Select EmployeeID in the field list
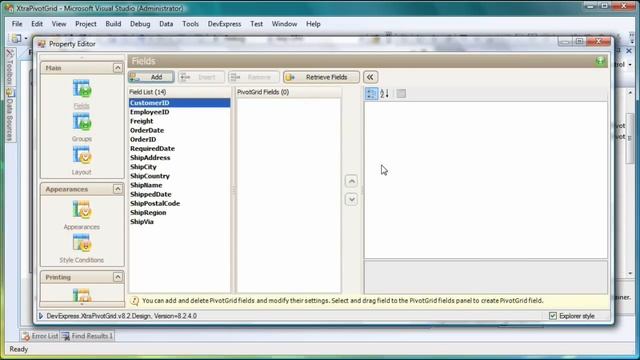This screenshot has height=360, width=640. click(x=180, y=112)
